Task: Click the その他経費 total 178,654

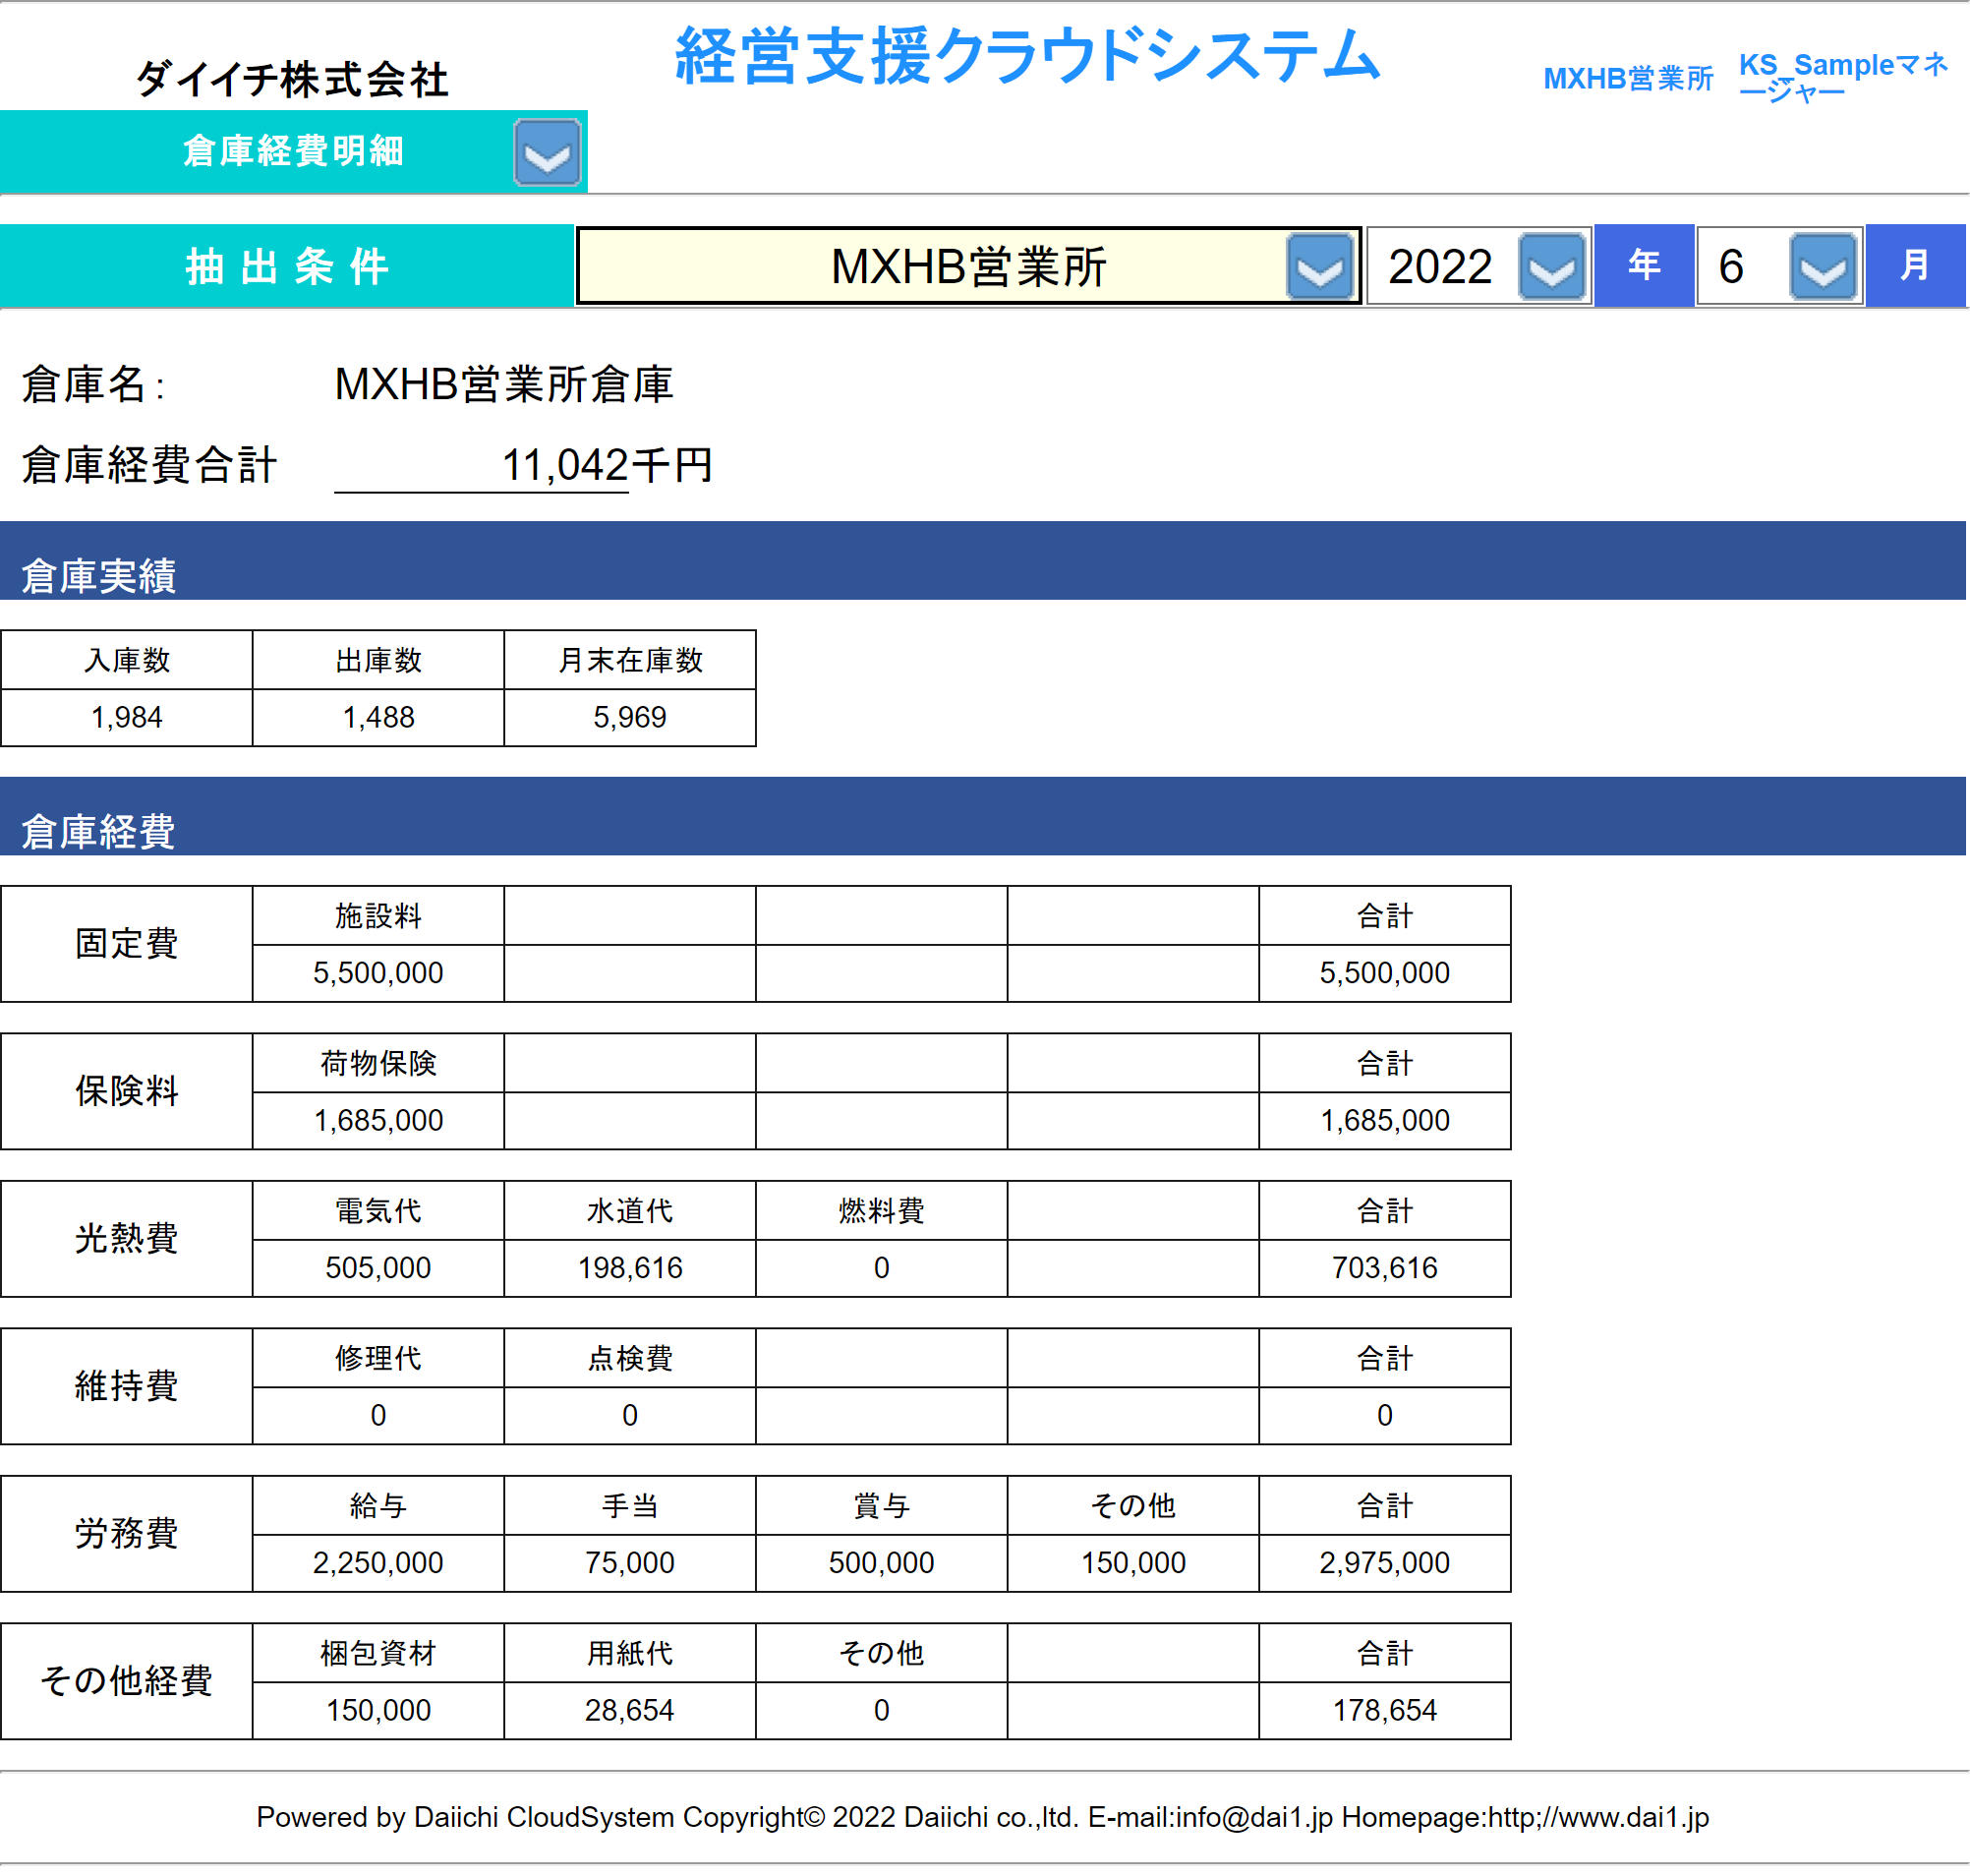Action: coord(1385,1710)
